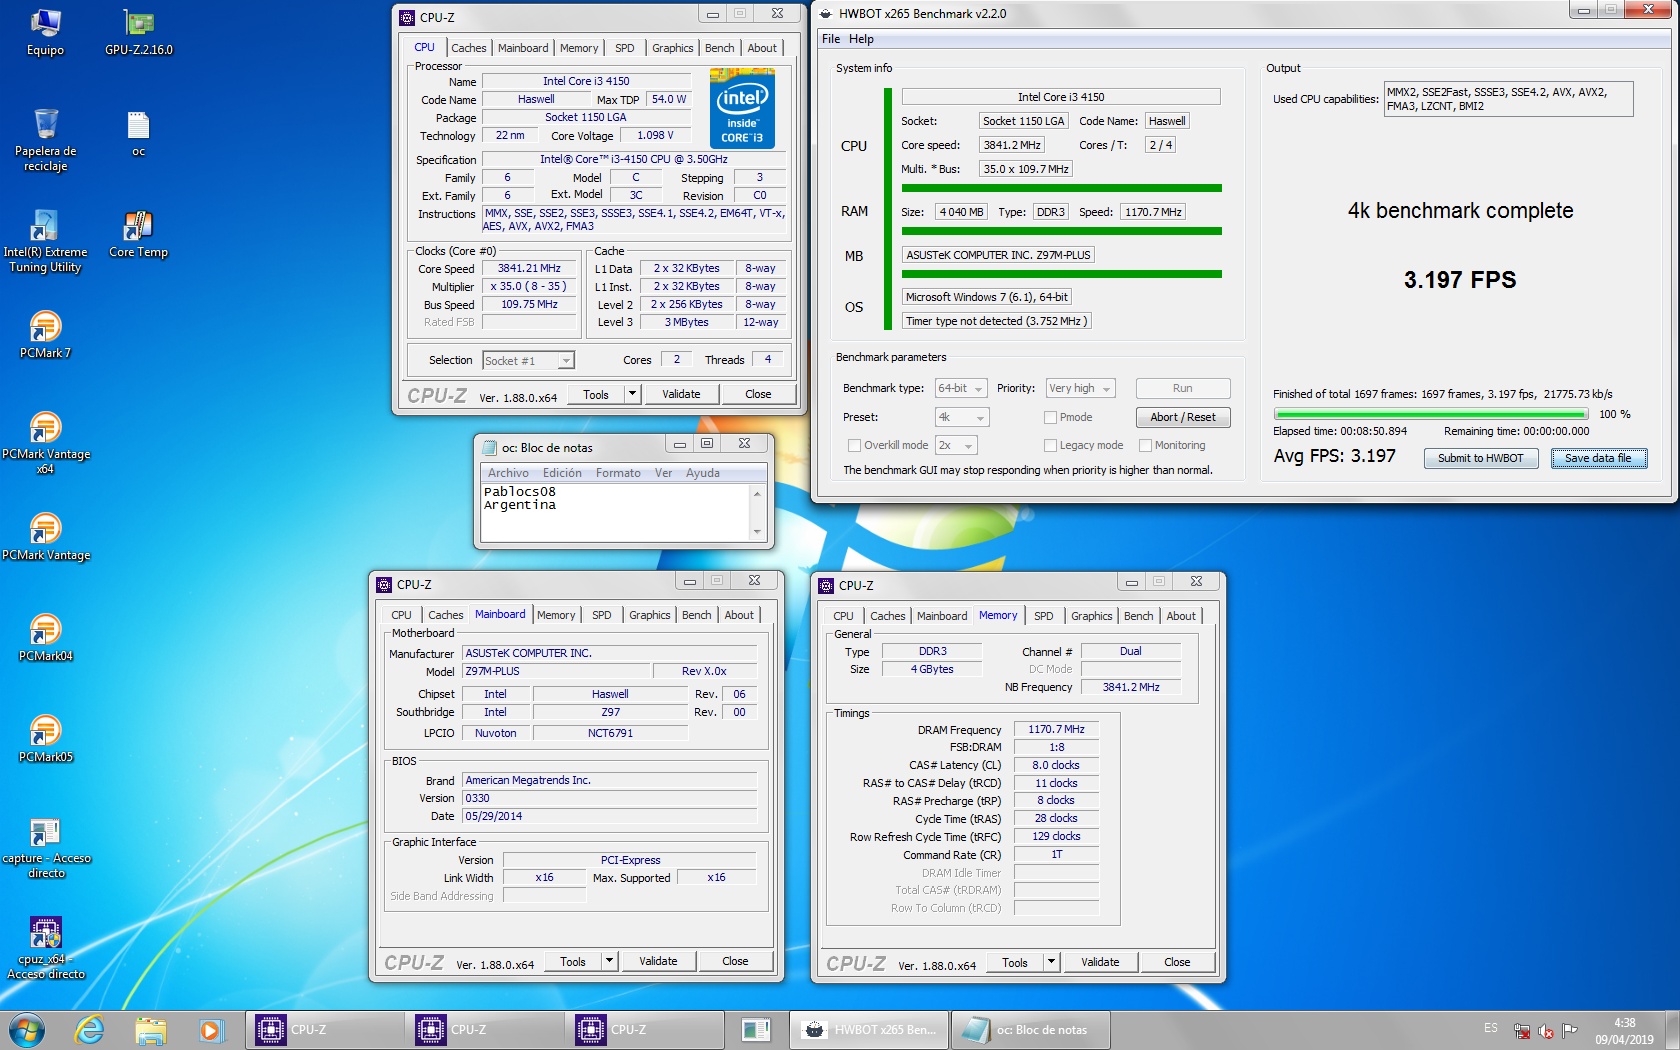
Task: Click Bloc de notas vertical scrollbar down arrow
Action: coord(757,532)
